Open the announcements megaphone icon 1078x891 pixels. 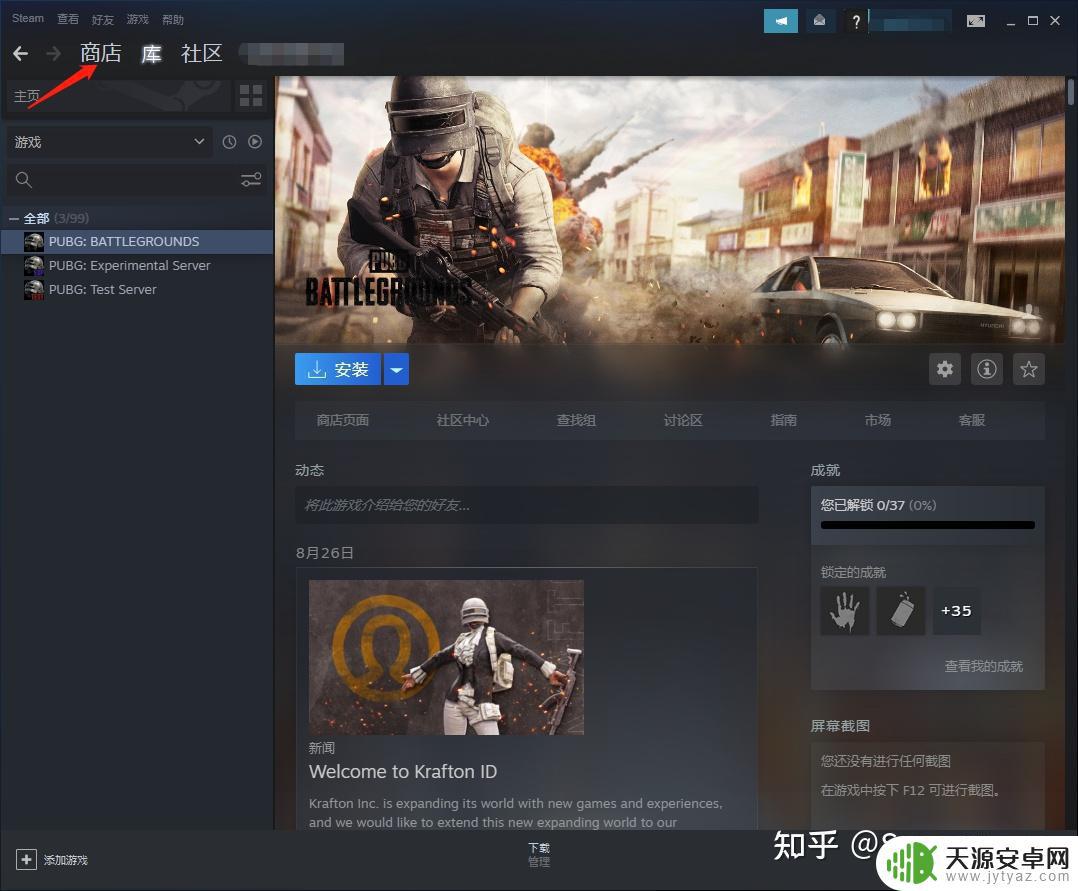pos(780,21)
